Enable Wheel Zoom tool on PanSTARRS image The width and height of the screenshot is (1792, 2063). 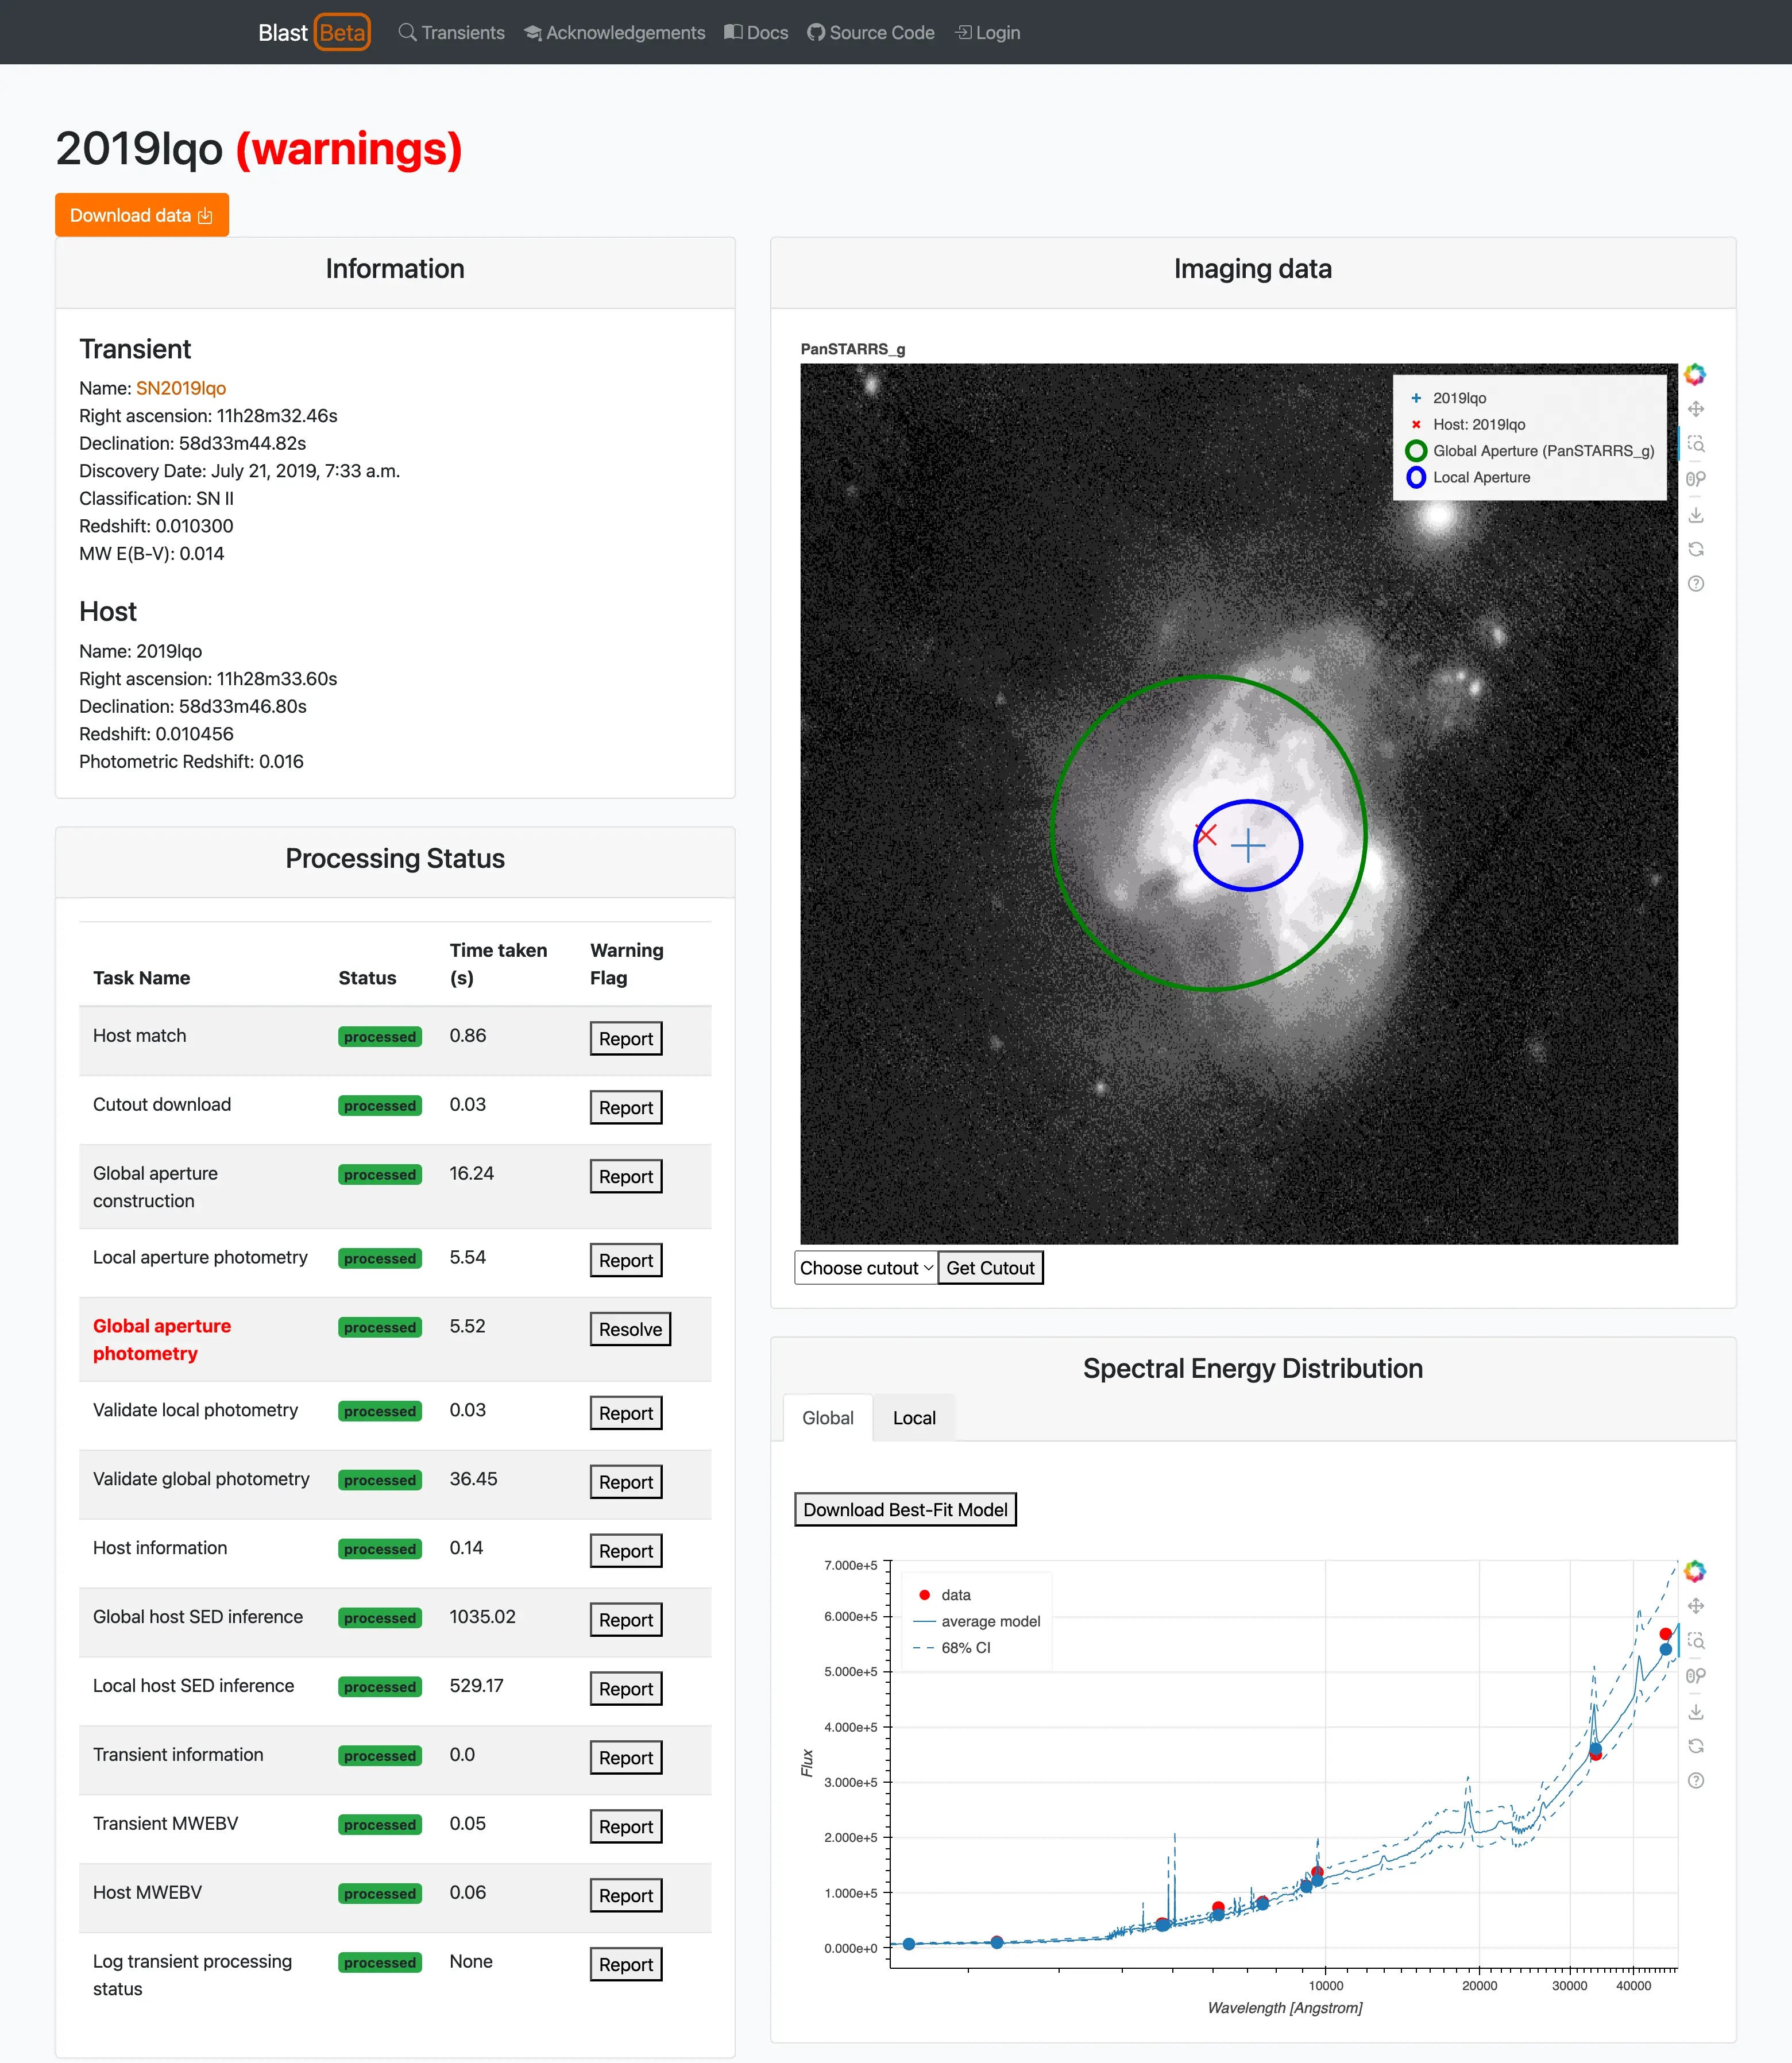(x=1696, y=479)
